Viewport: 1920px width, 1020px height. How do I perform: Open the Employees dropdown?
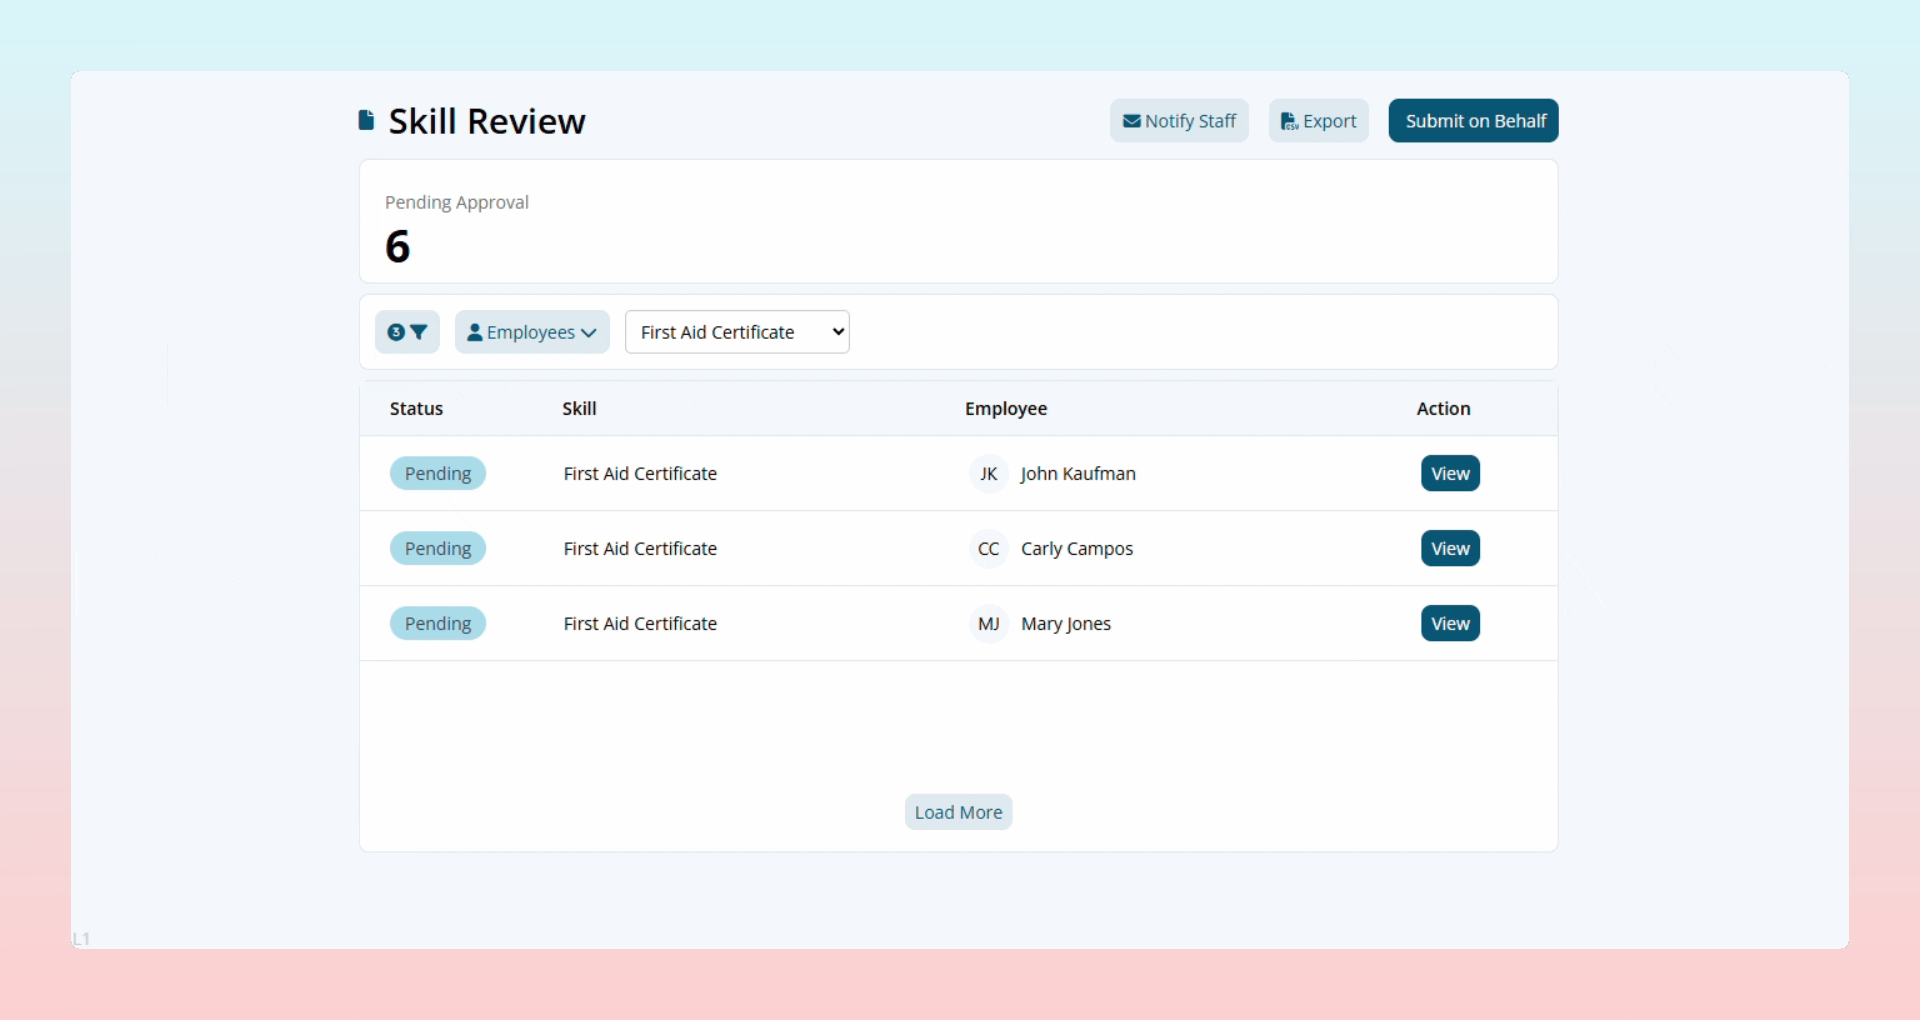point(531,331)
